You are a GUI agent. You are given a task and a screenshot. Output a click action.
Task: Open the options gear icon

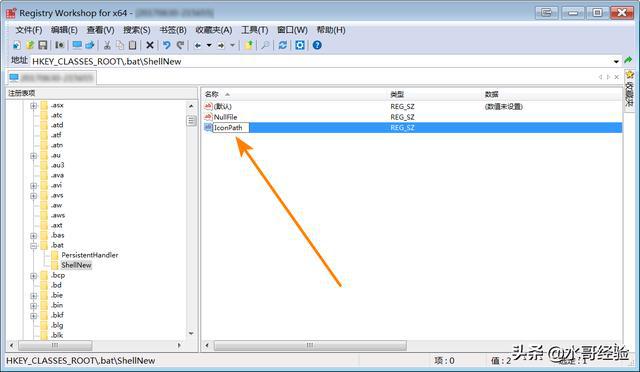pyautogui.click(x=300, y=45)
